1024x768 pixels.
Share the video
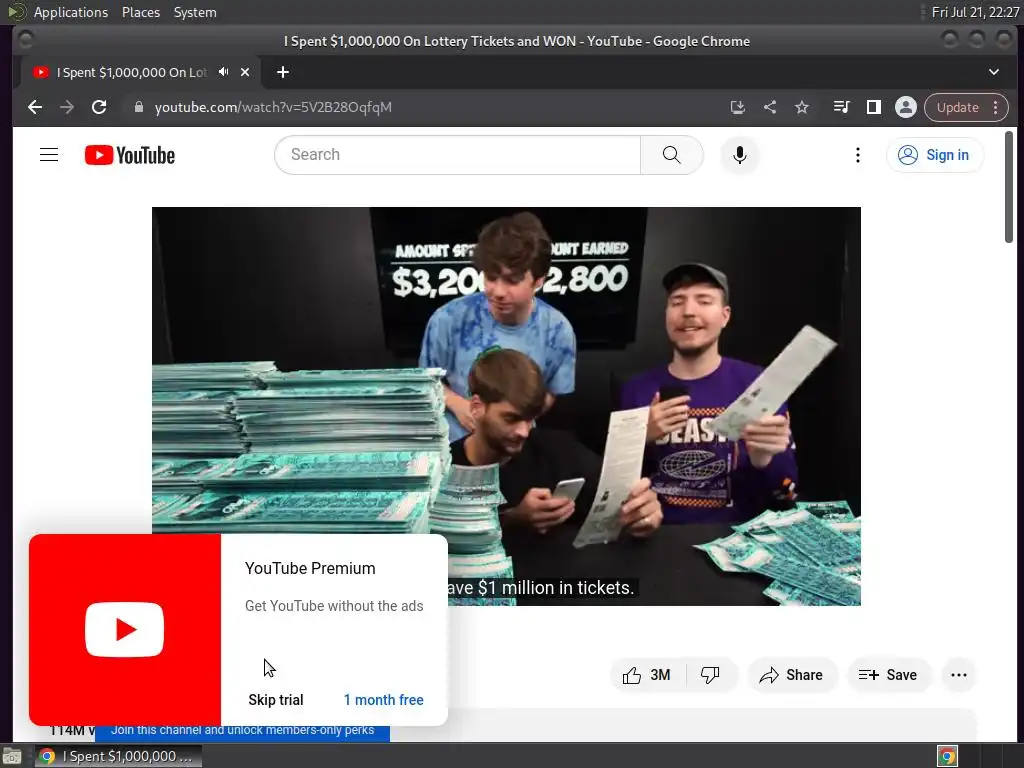(791, 675)
